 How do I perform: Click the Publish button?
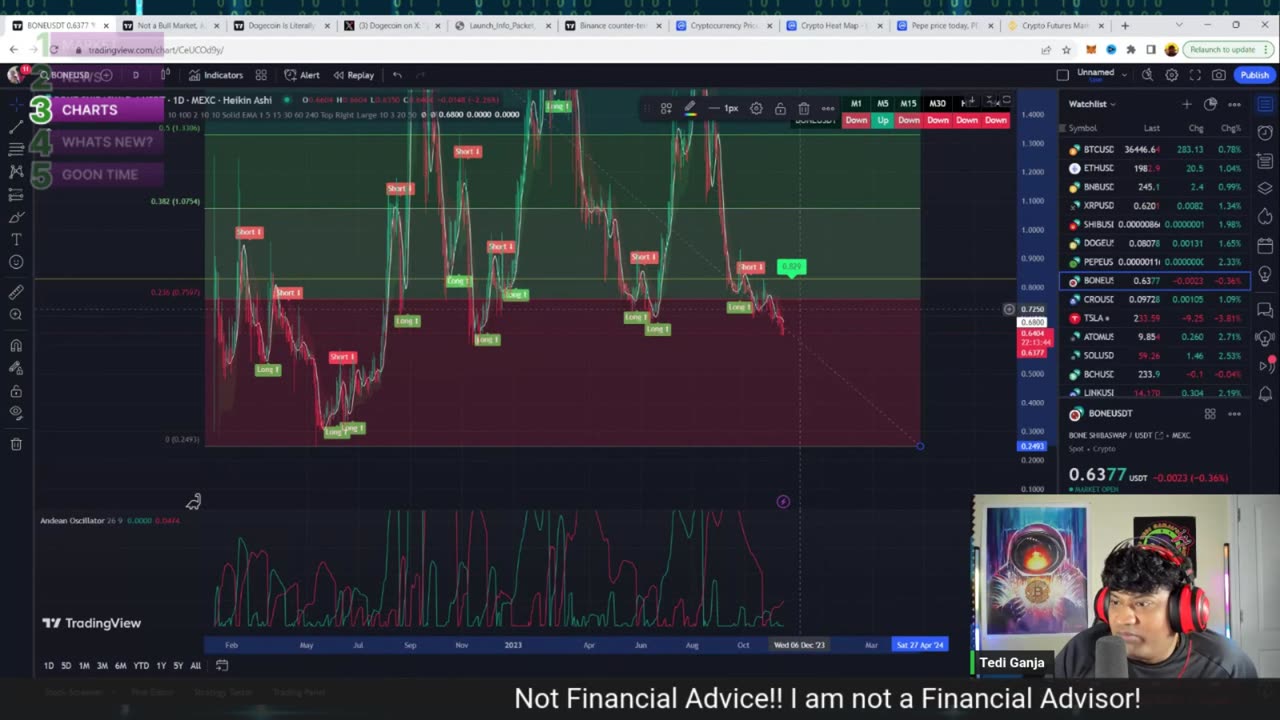coord(1253,75)
